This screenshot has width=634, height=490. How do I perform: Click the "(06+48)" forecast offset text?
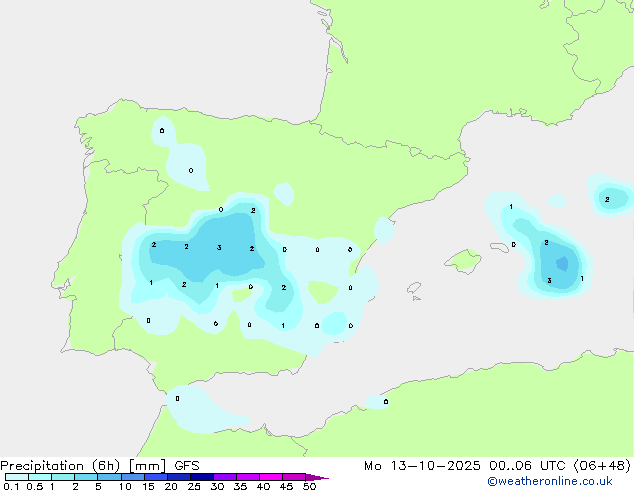(x=602, y=466)
